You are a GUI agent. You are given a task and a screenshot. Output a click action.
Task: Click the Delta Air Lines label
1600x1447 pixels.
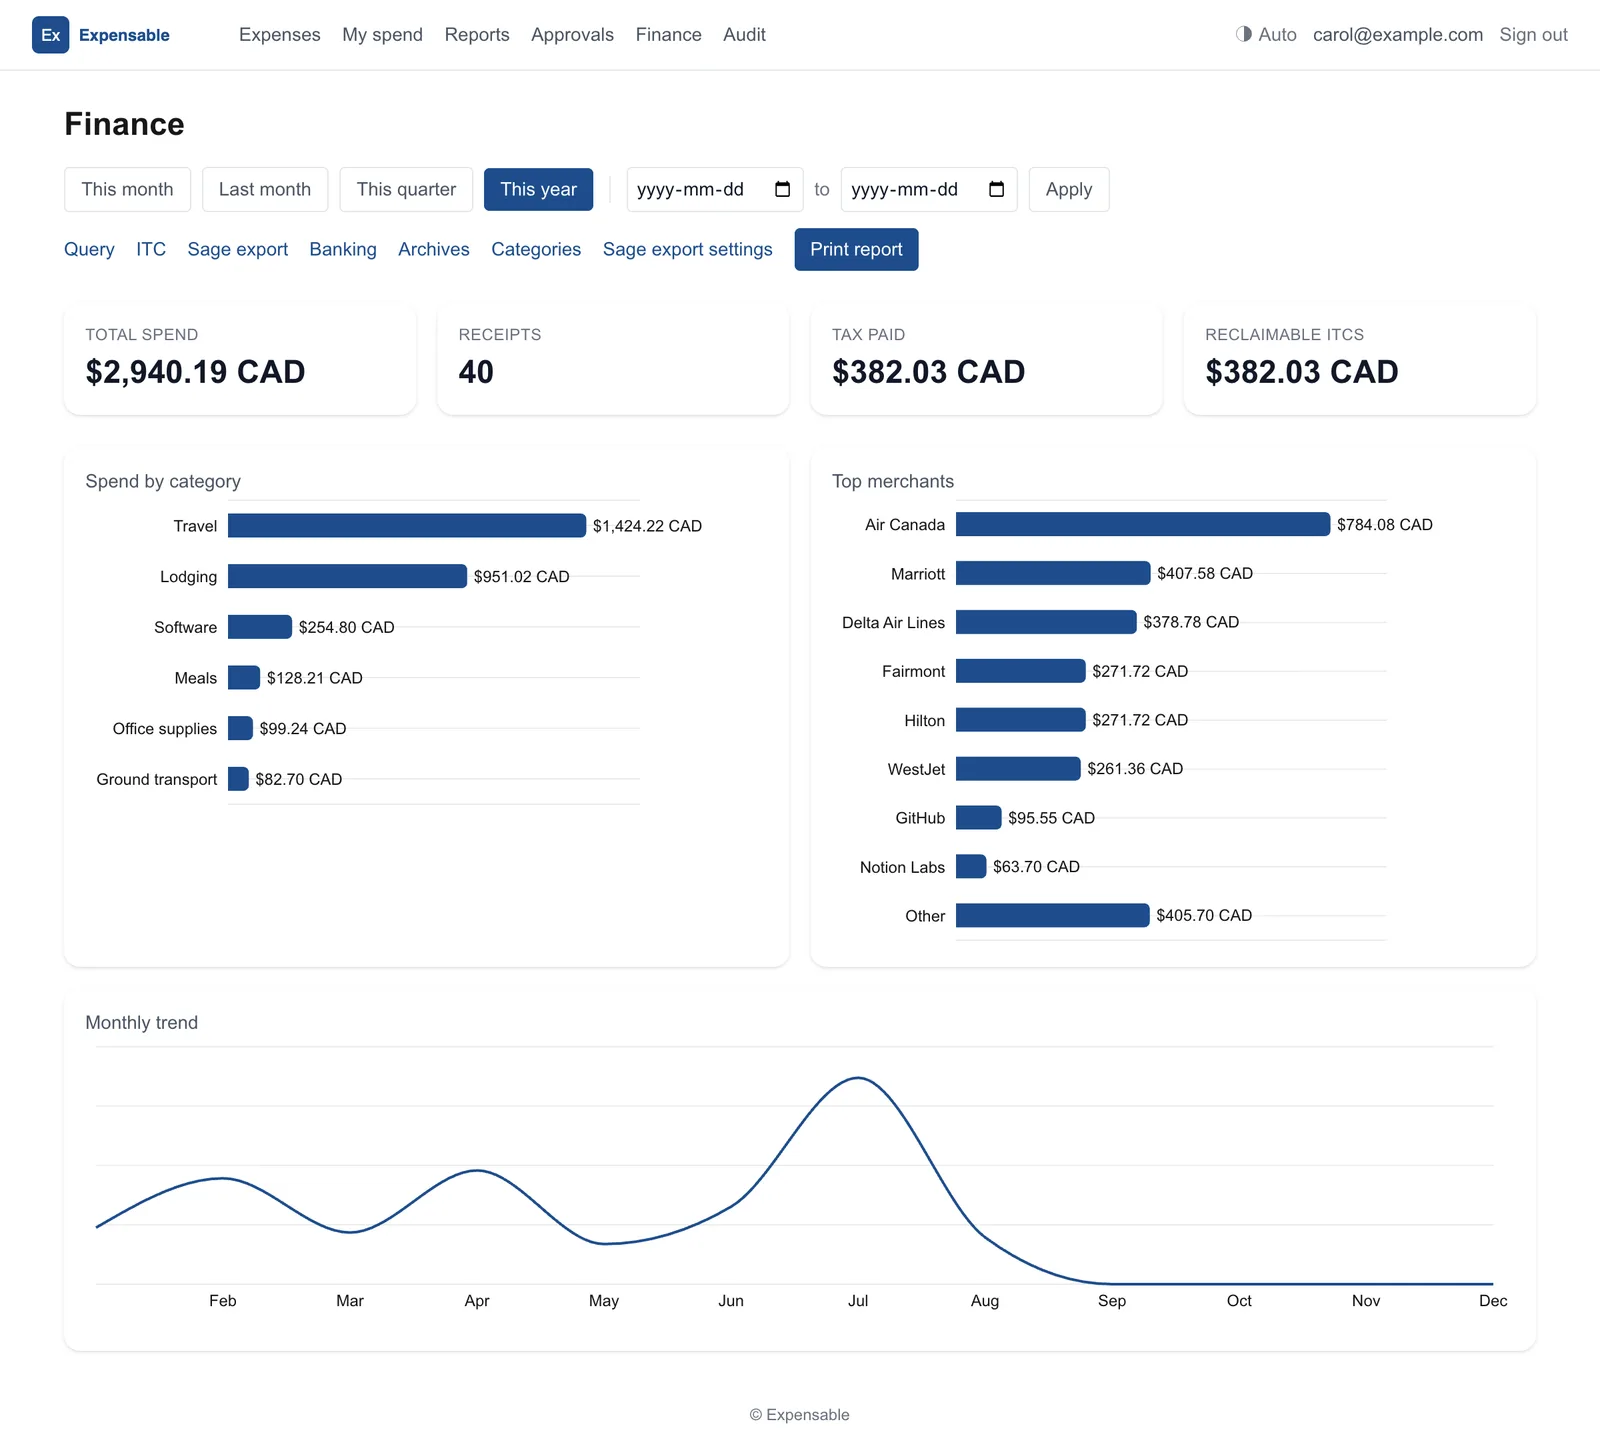[893, 622]
